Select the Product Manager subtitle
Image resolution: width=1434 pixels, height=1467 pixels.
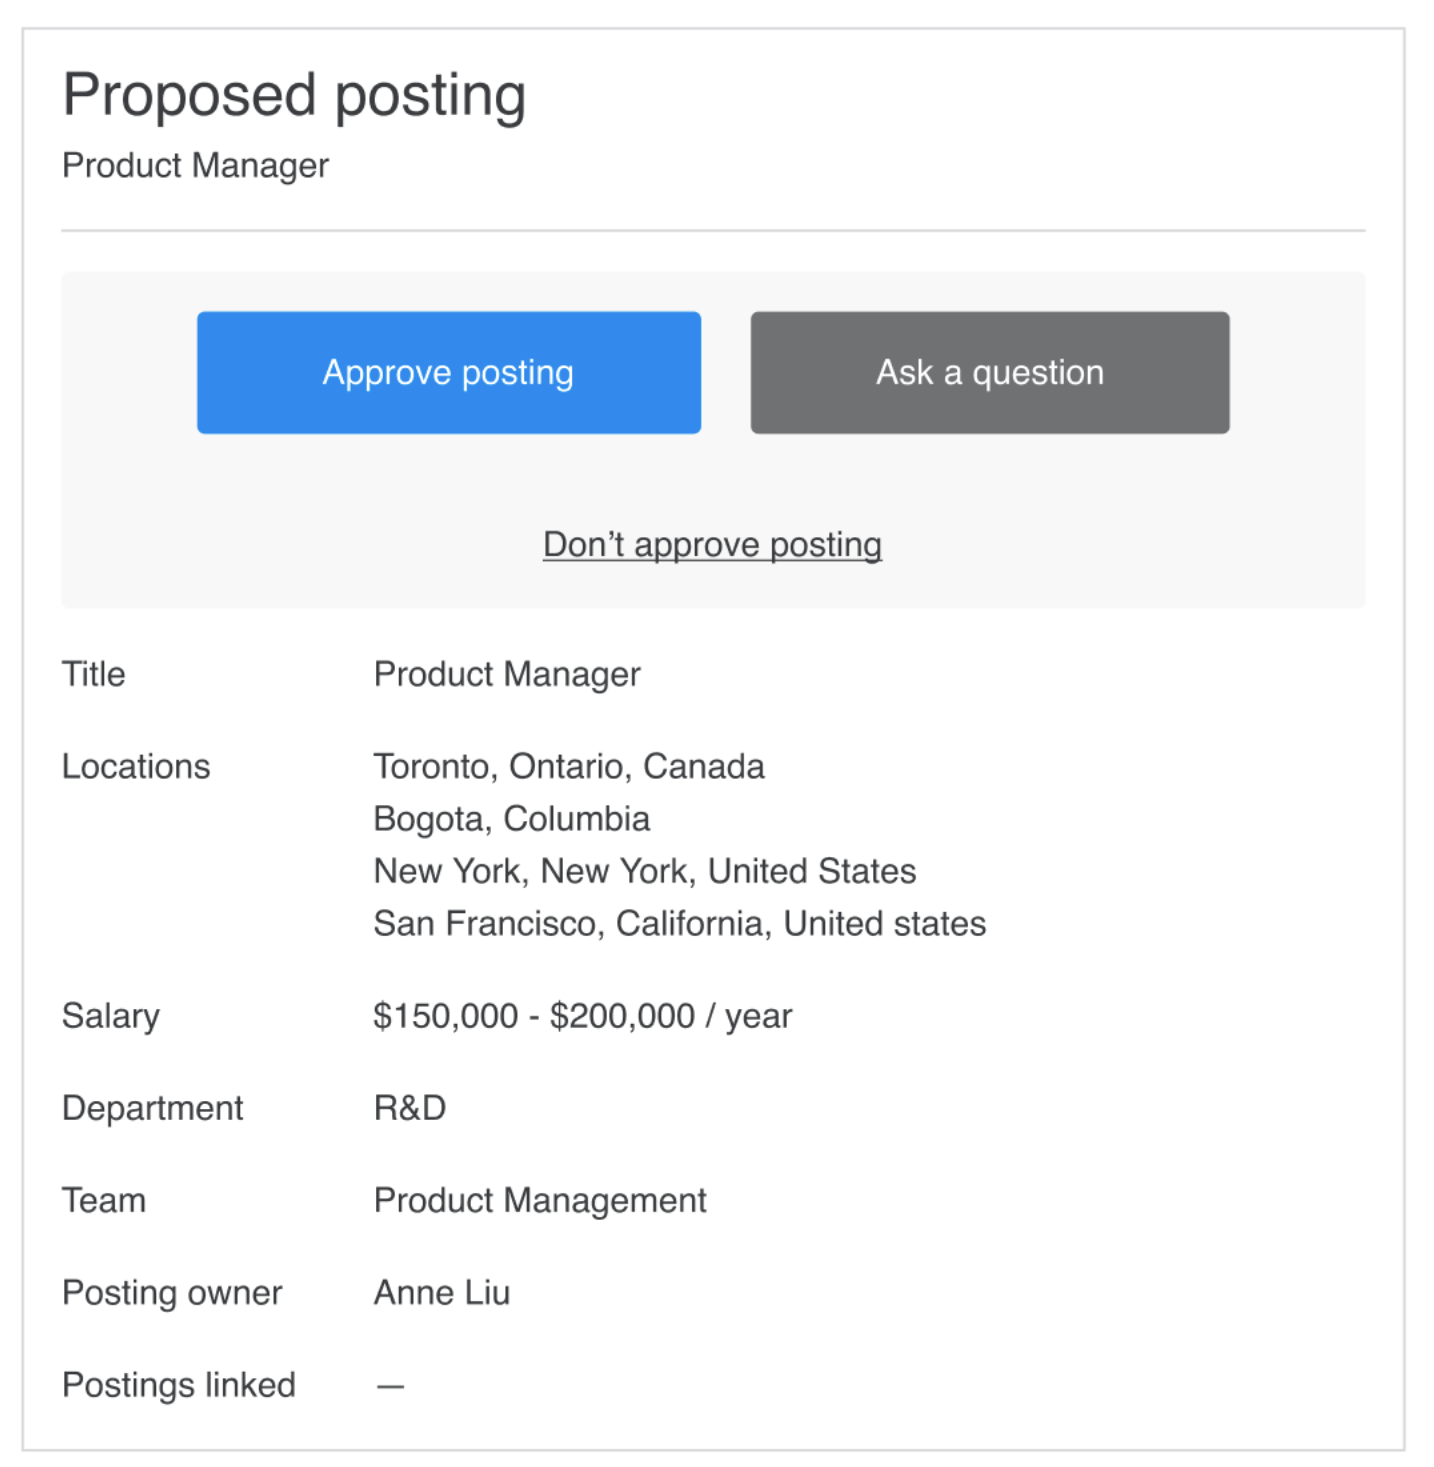coord(195,165)
